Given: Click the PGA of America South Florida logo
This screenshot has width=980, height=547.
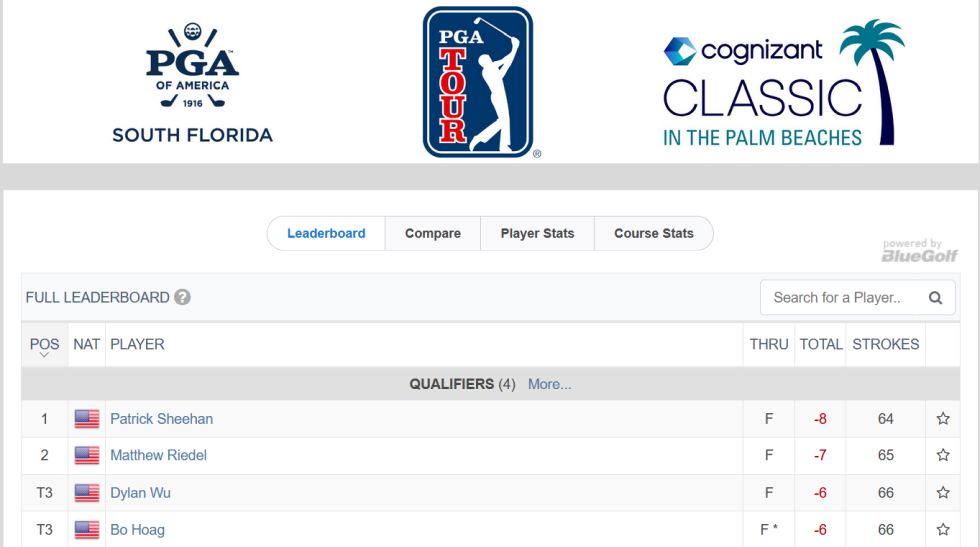Looking at the screenshot, I should click(x=192, y=83).
